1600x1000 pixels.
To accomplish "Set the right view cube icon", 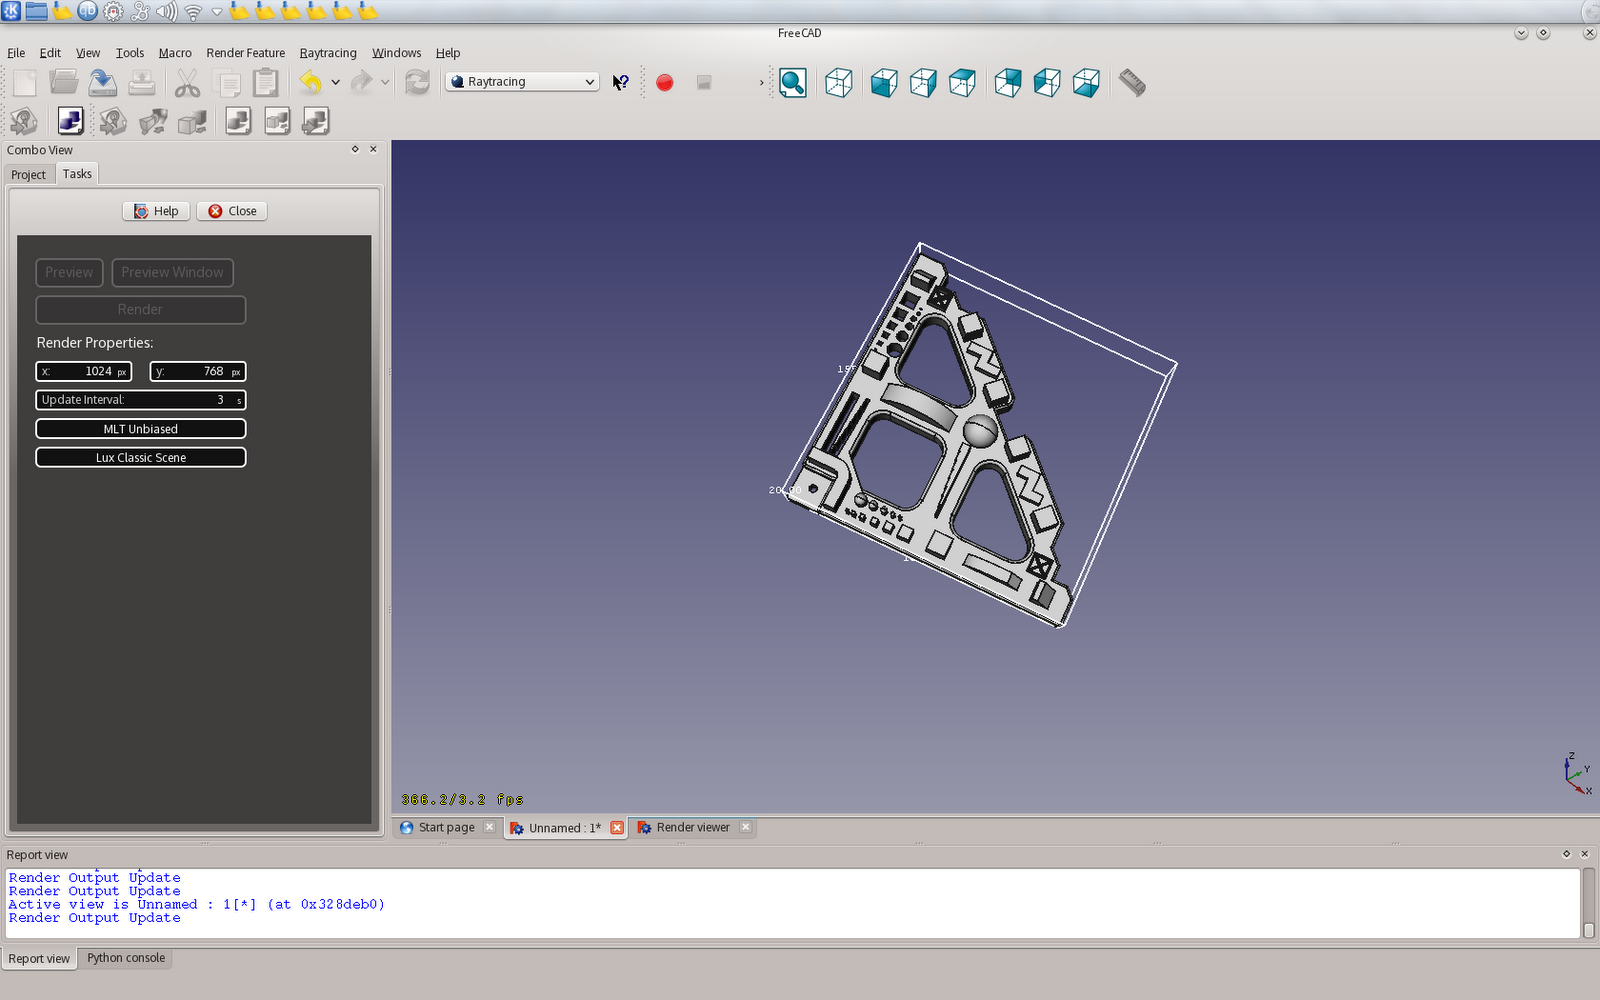I will click(923, 83).
